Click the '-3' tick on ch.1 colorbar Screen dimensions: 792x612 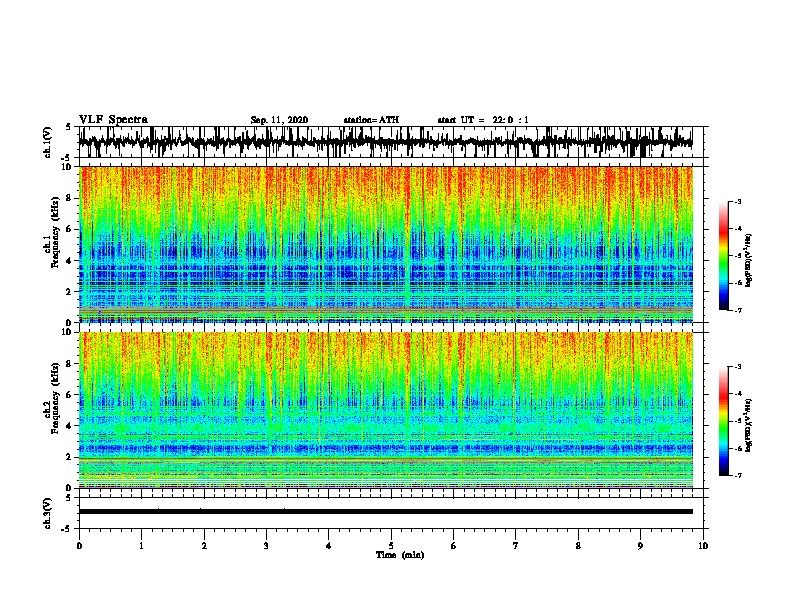coord(737,201)
